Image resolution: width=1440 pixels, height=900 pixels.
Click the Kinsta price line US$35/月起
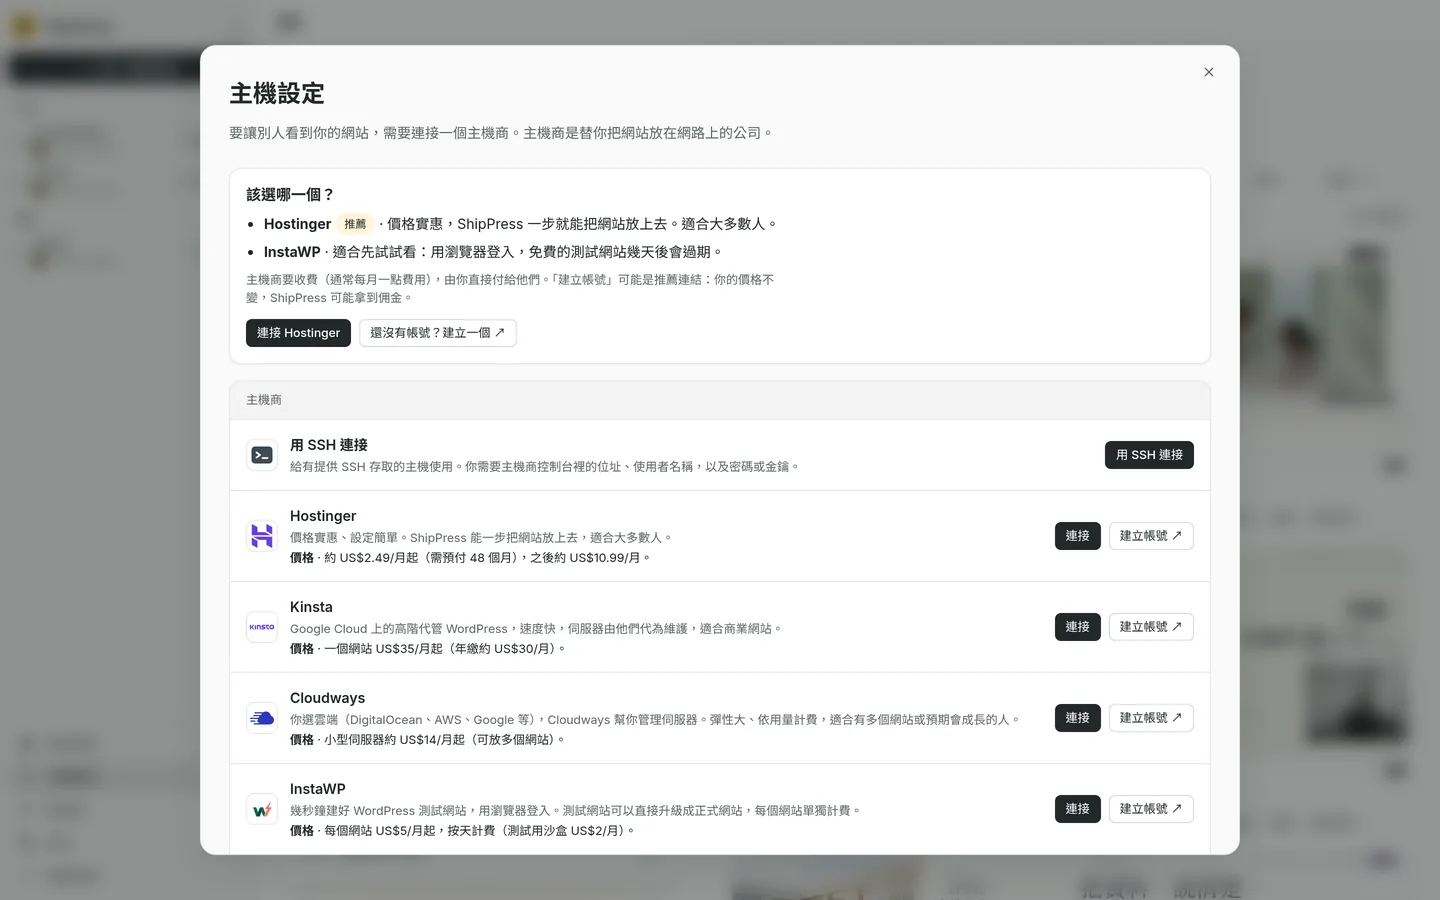[x=428, y=649]
